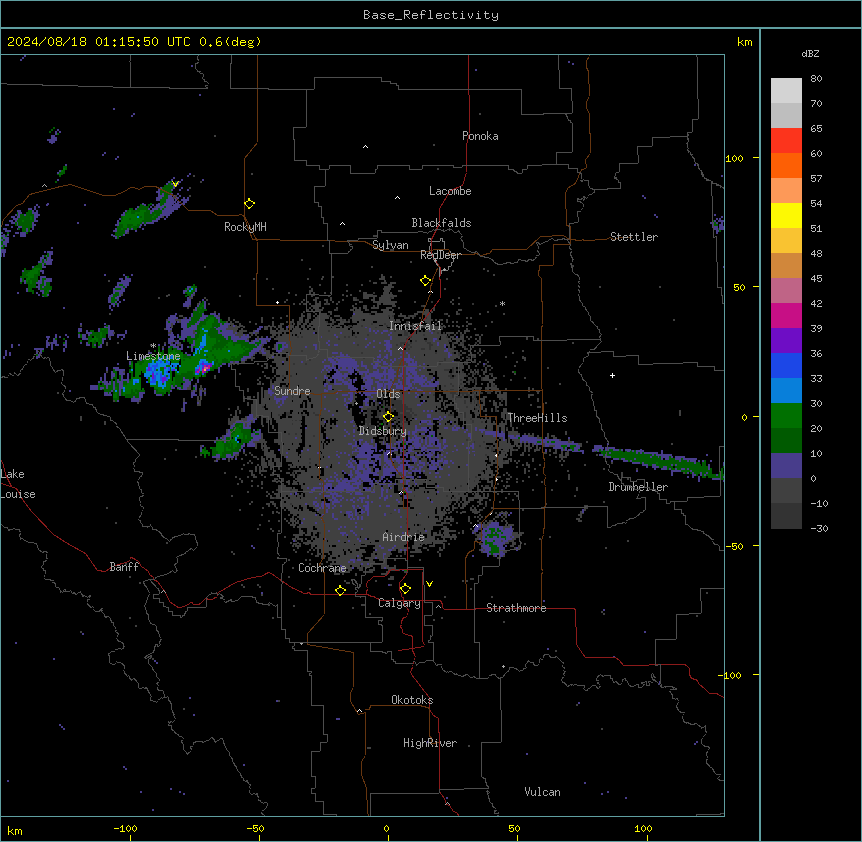This screenshot has width=862, height=842.
Task: Click the Strathmore city label
Action: (x=516, y=608)
